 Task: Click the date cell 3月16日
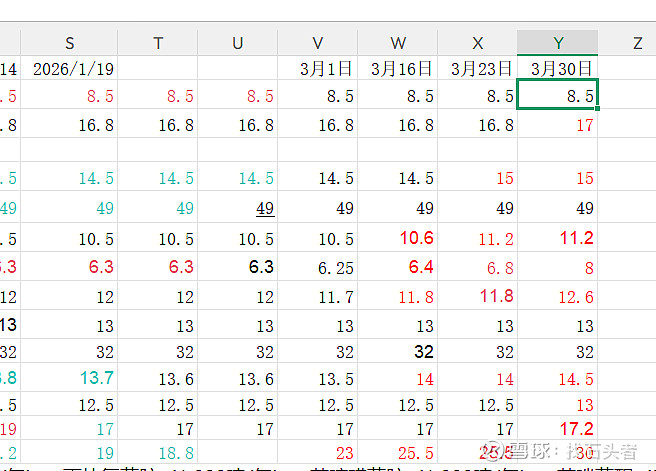coord(397,68)
